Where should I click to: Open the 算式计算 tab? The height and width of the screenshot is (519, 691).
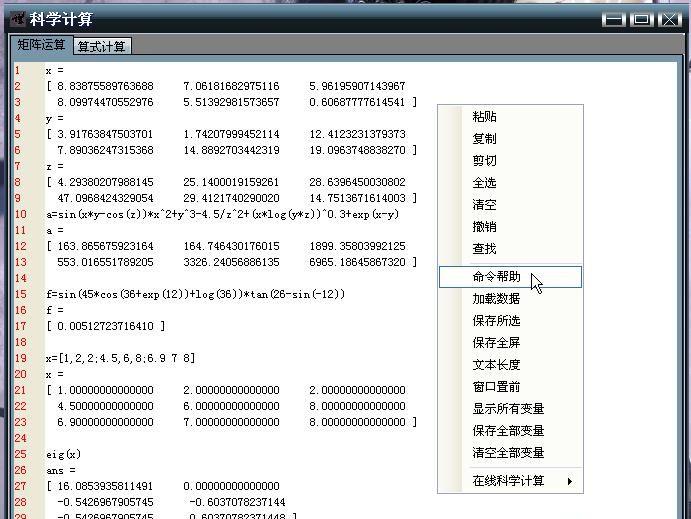(102, 47)
